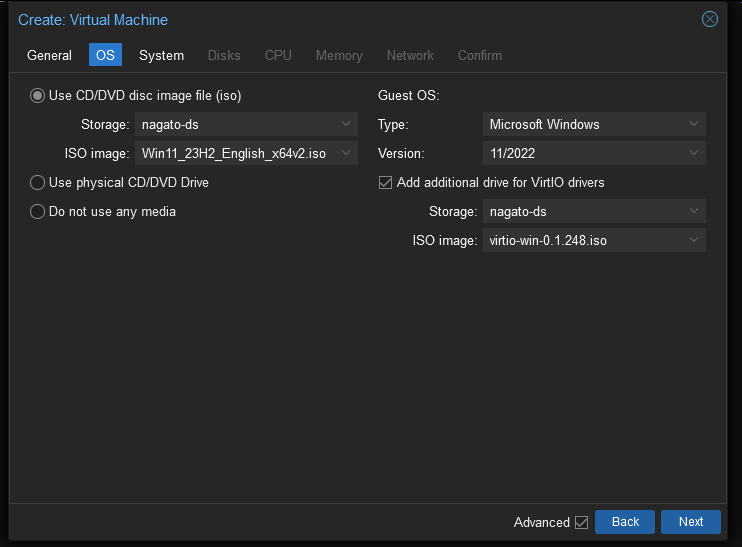Click the Back button

(625, 522)
